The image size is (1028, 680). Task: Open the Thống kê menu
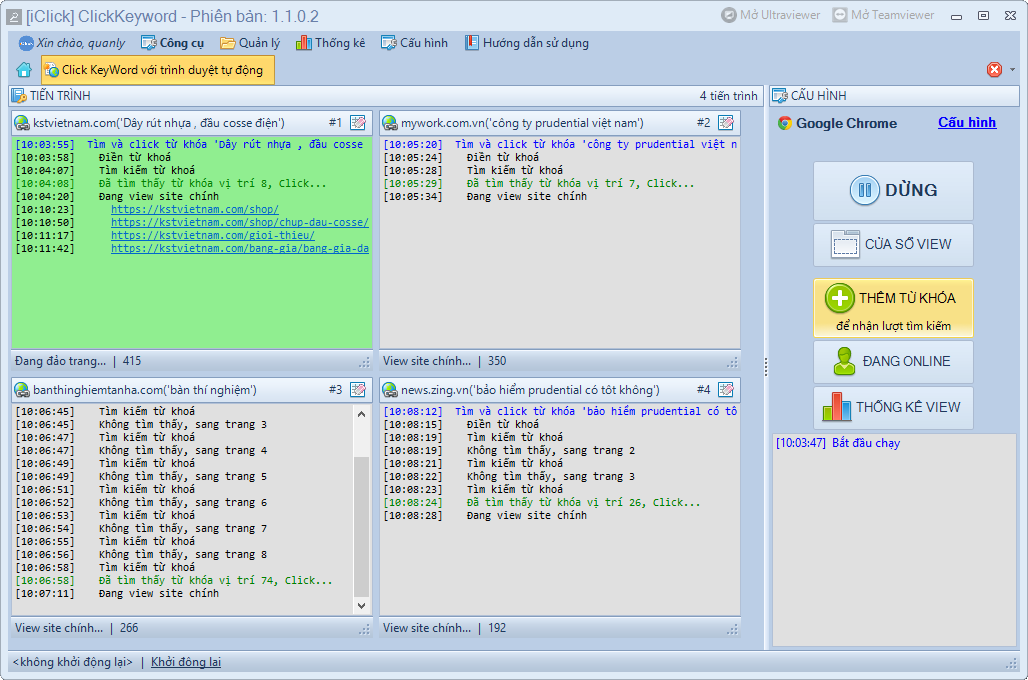point(330,43)
